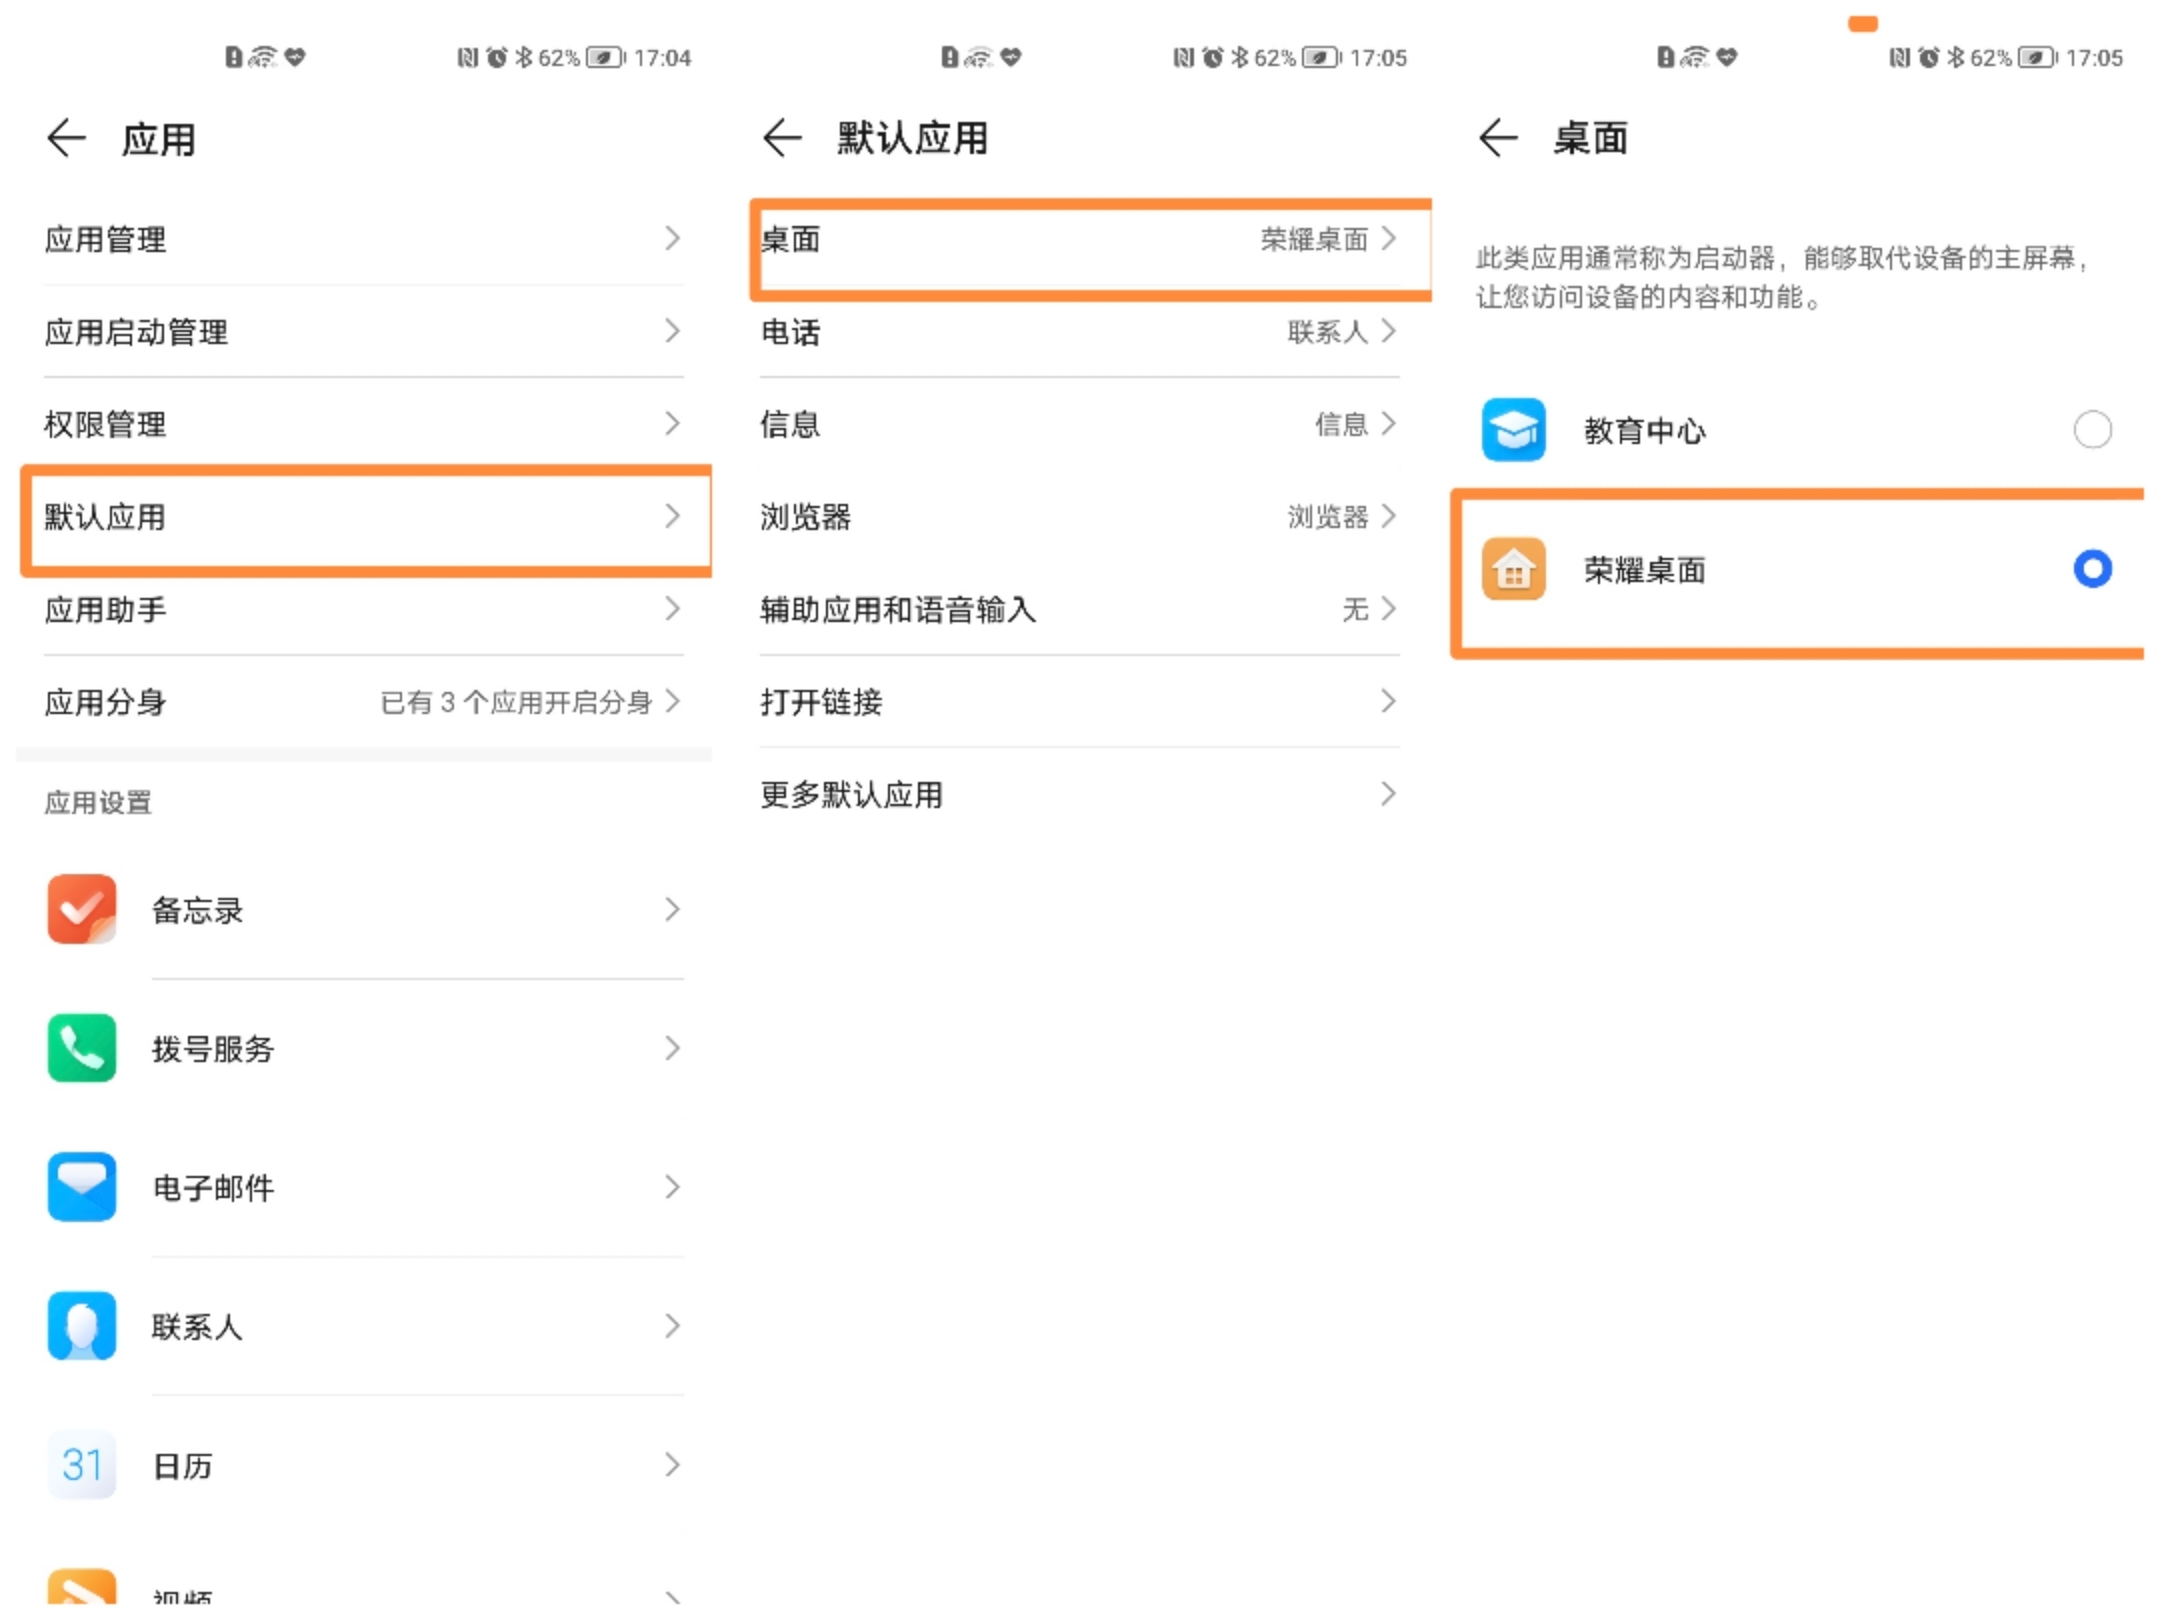
Task: Open 应用管理 menu entry
Action: [x=364, y=239]
